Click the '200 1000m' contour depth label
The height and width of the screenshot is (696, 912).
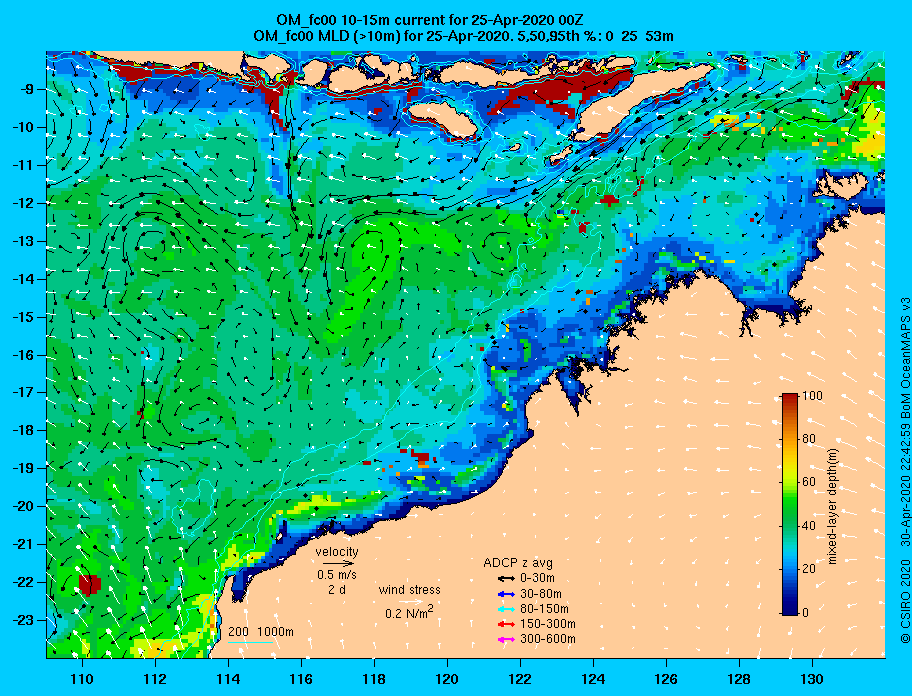[x=261, y=631]
